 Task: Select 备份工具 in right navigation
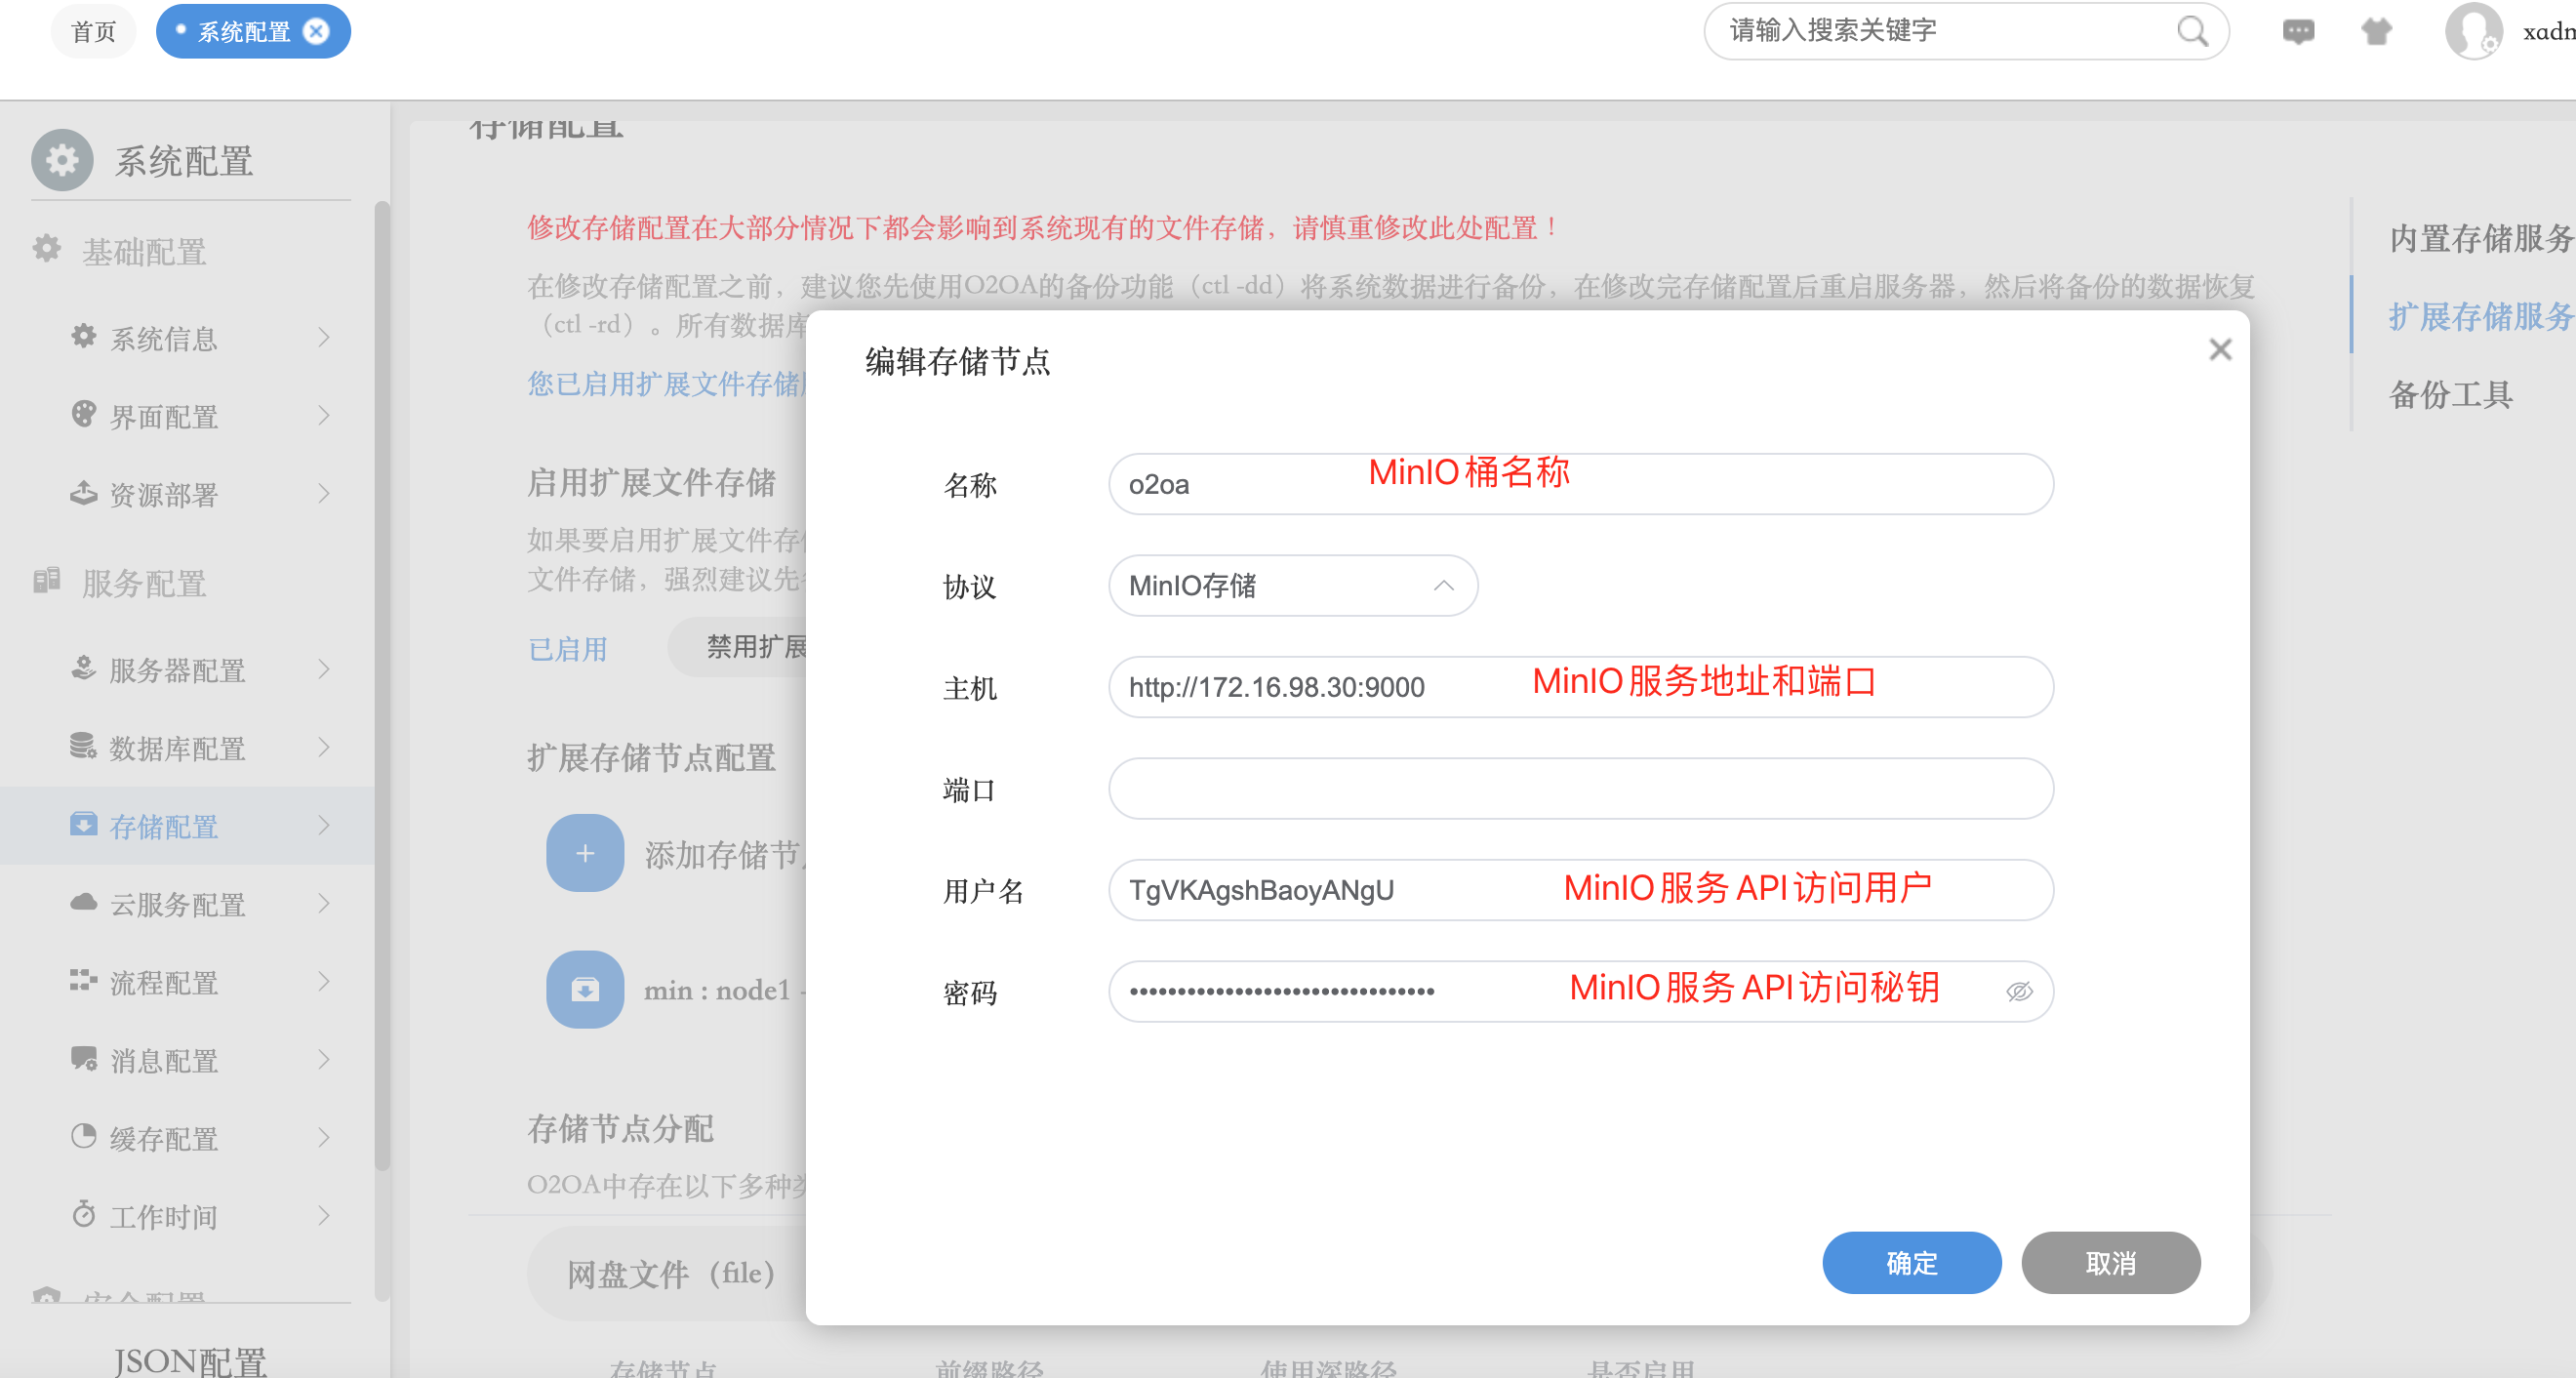click(2450, 395)
